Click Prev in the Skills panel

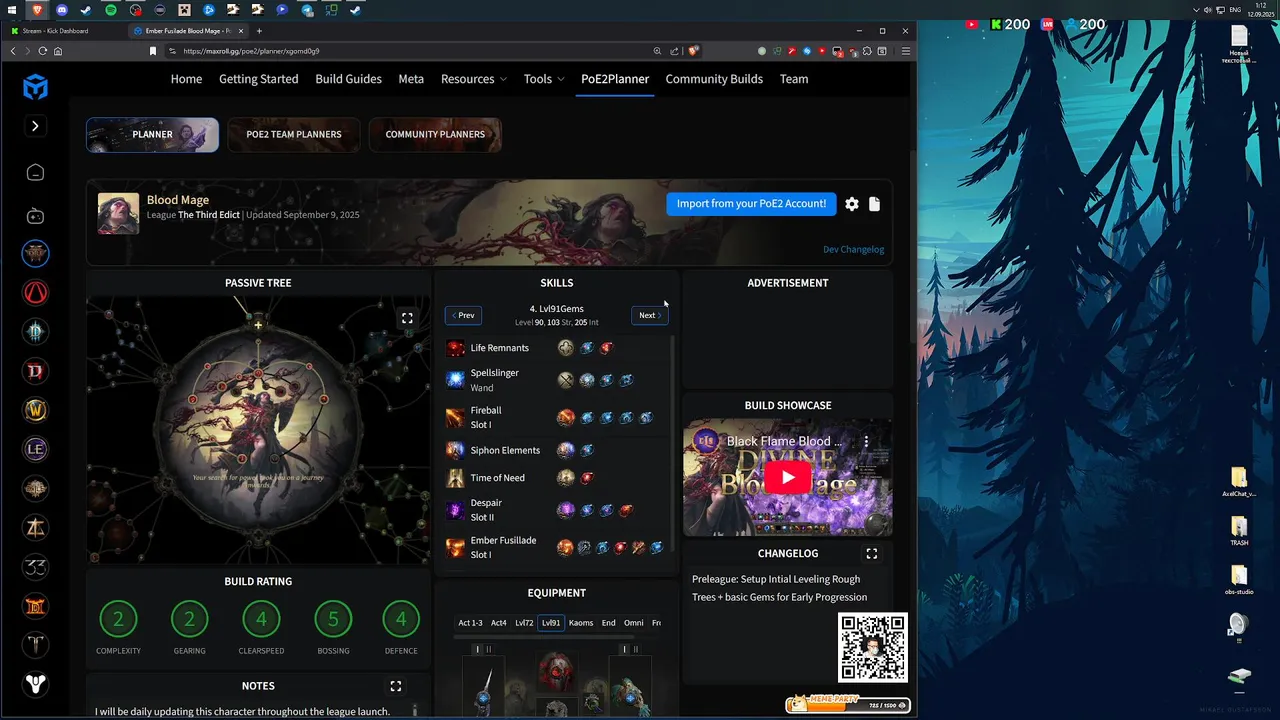463,315
